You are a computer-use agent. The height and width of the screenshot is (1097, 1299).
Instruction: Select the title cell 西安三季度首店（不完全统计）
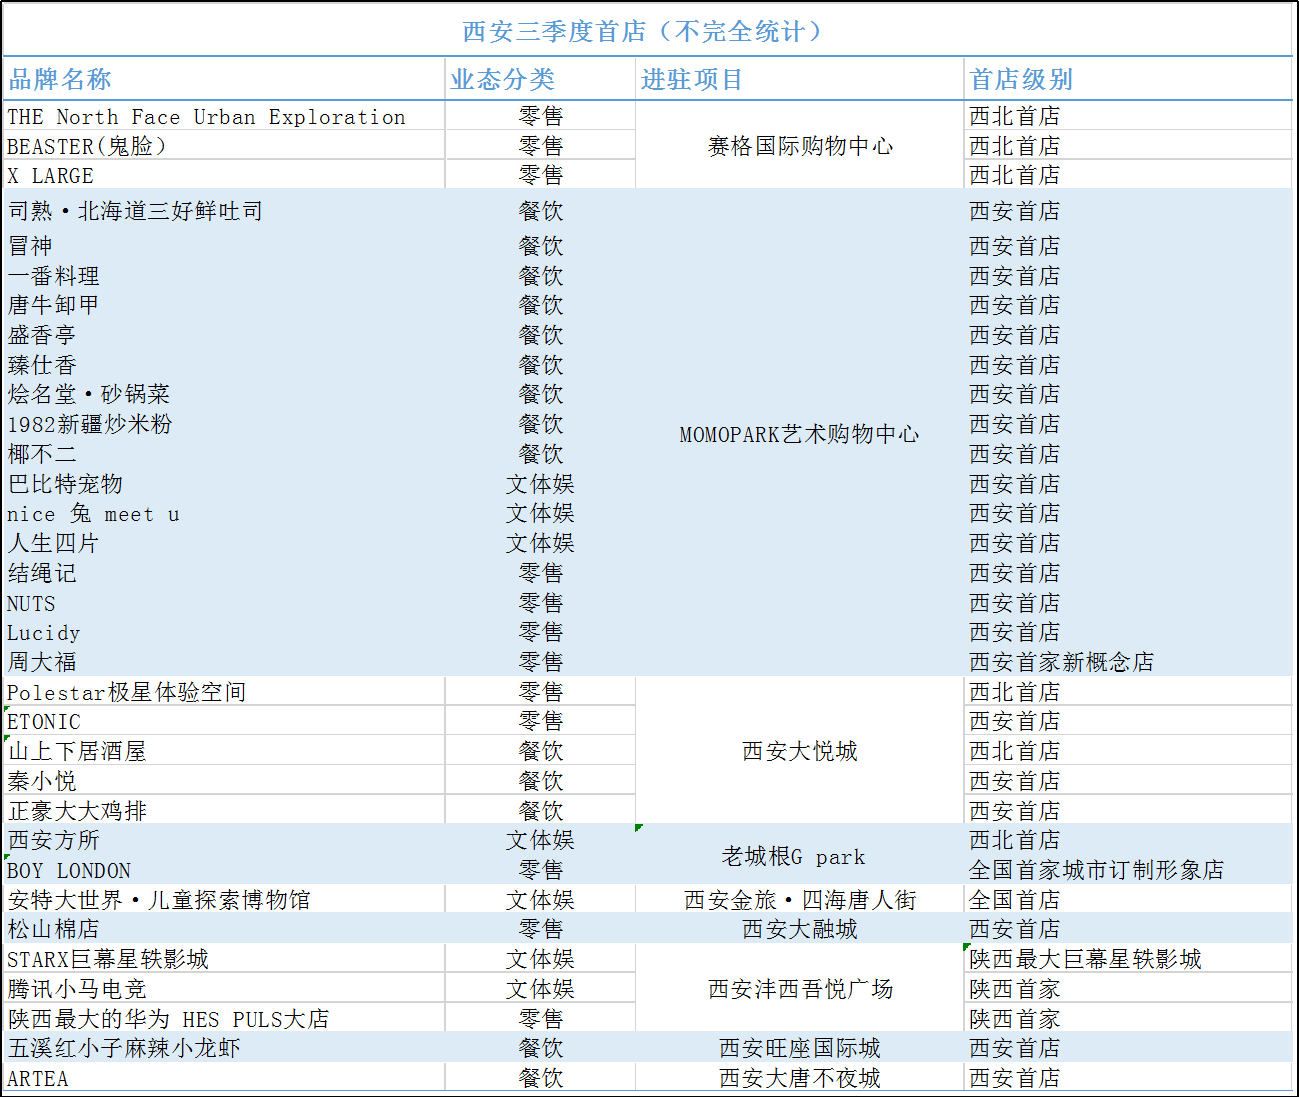coord(647,31)
